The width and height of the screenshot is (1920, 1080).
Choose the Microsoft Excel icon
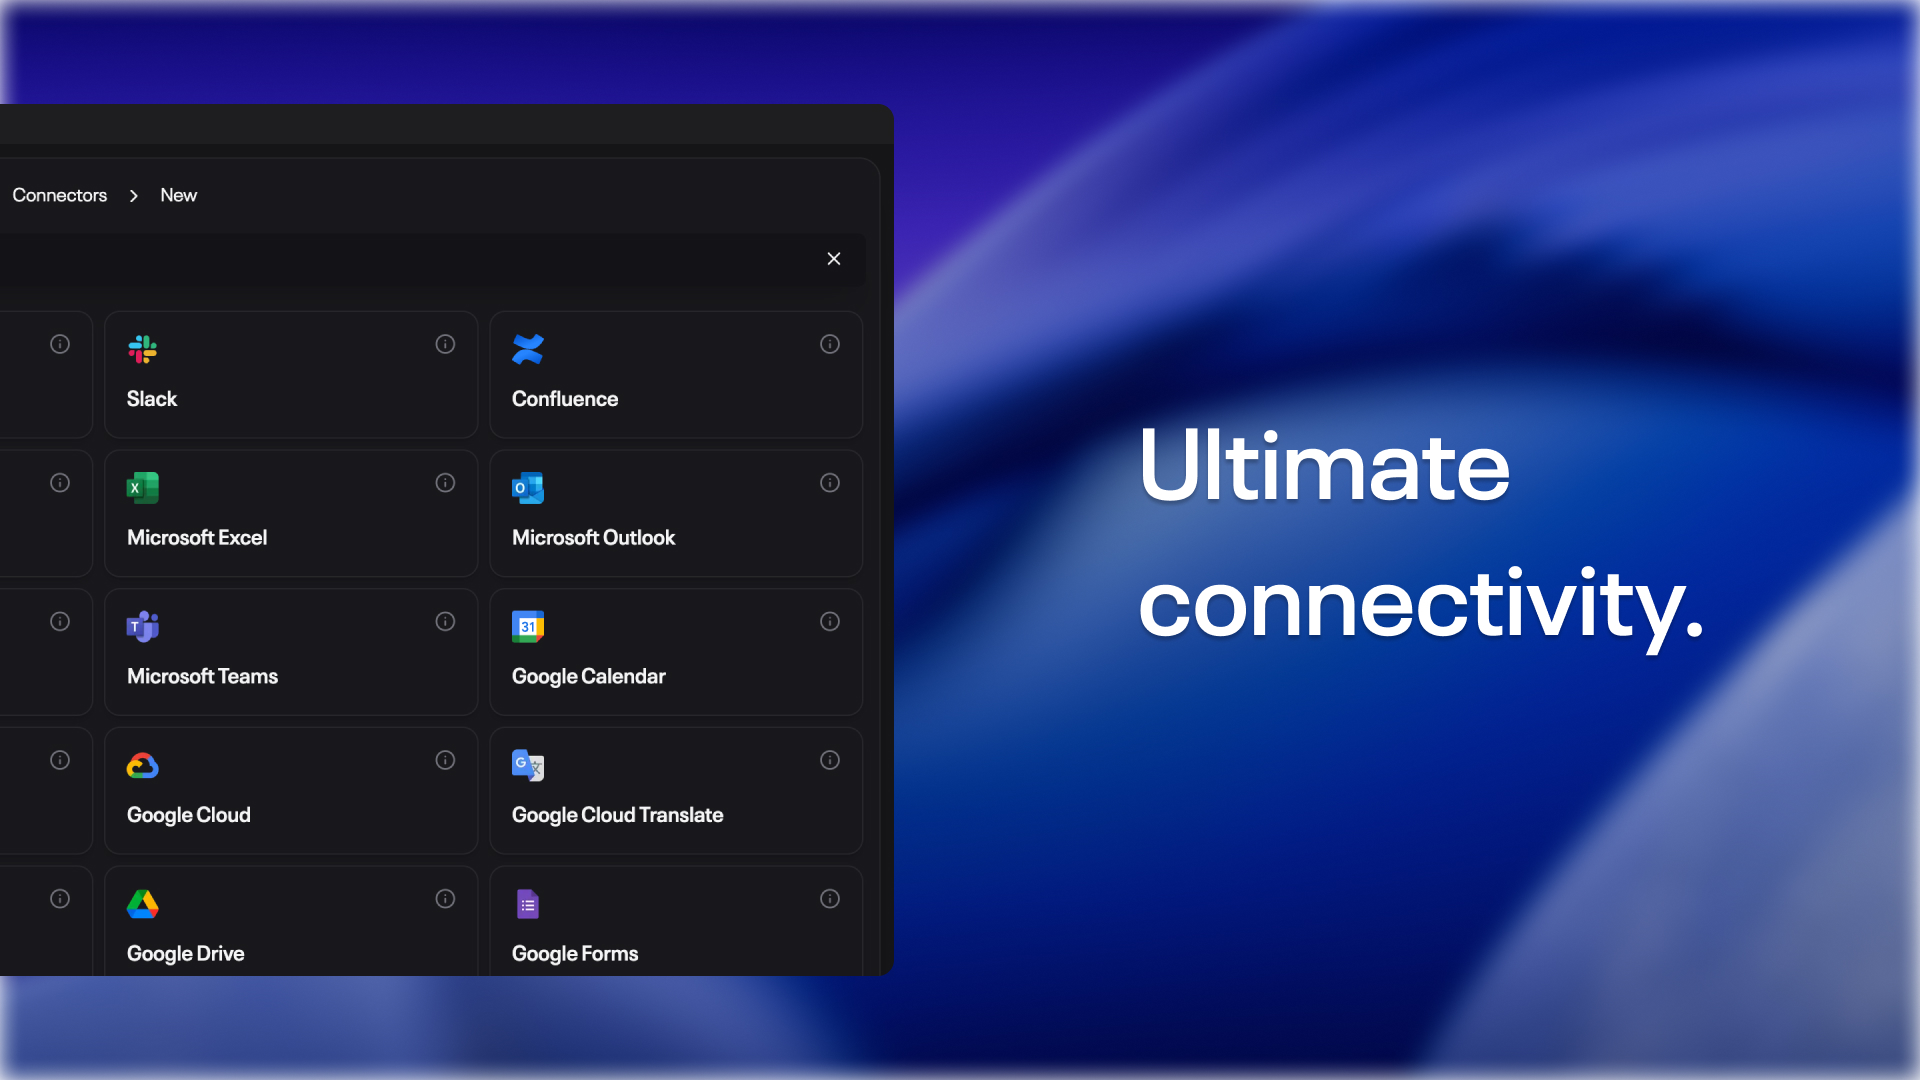[143, 488]
